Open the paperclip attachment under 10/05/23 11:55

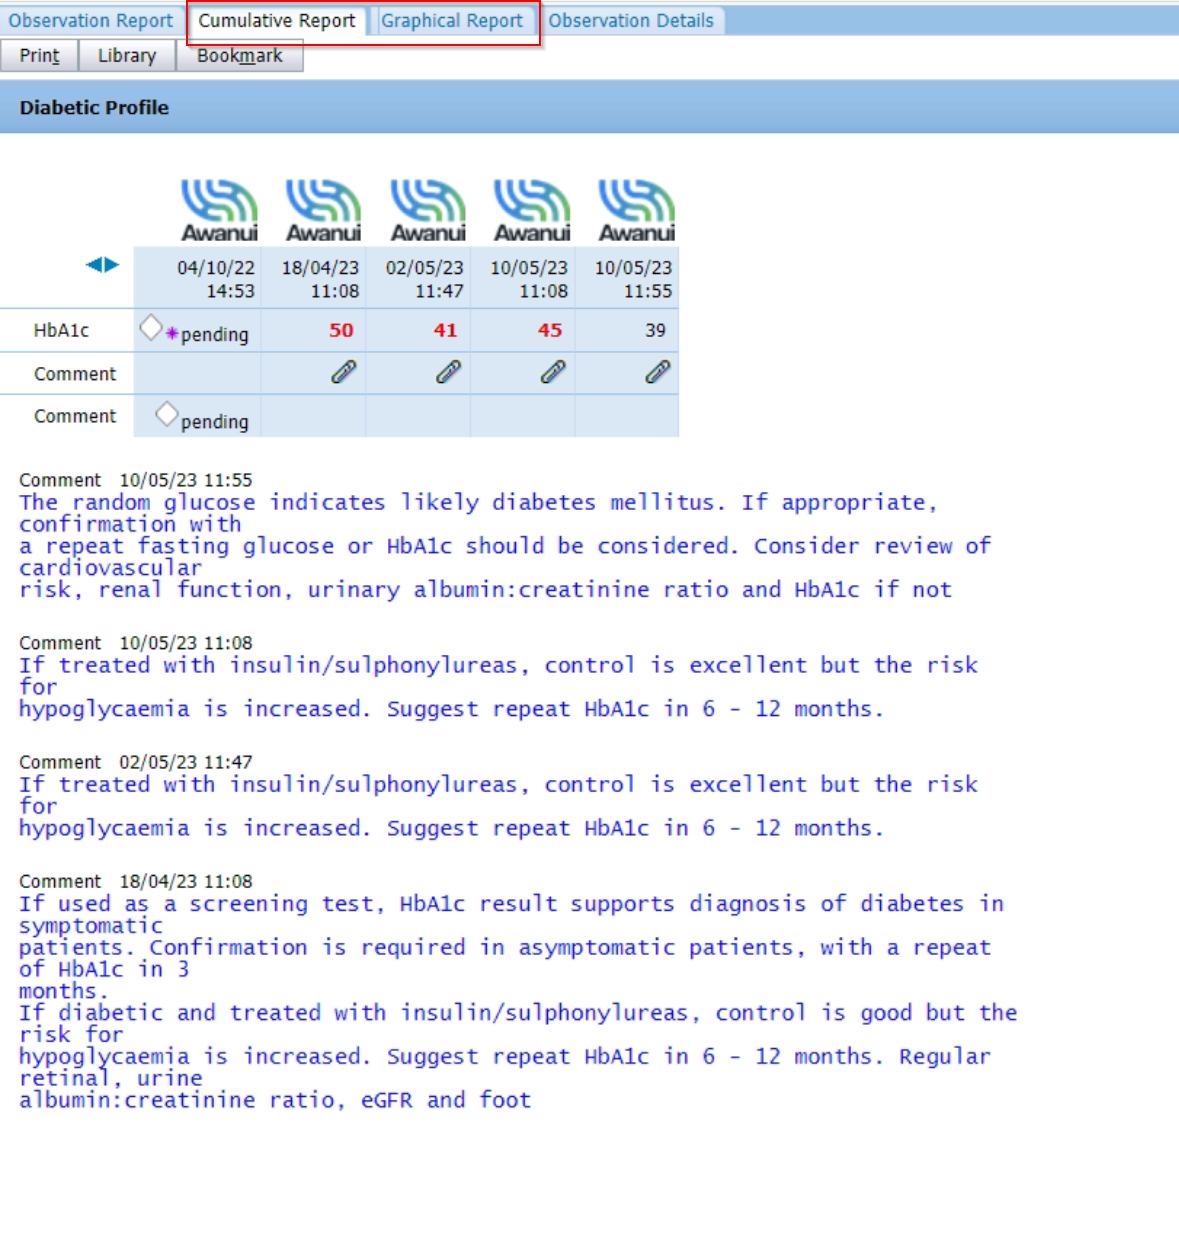point(656,372)
